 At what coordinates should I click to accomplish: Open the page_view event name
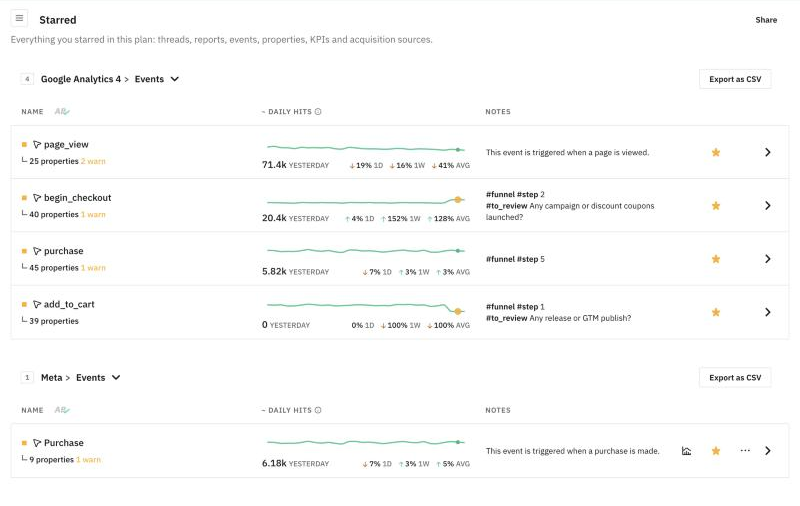tap(66, 145)
